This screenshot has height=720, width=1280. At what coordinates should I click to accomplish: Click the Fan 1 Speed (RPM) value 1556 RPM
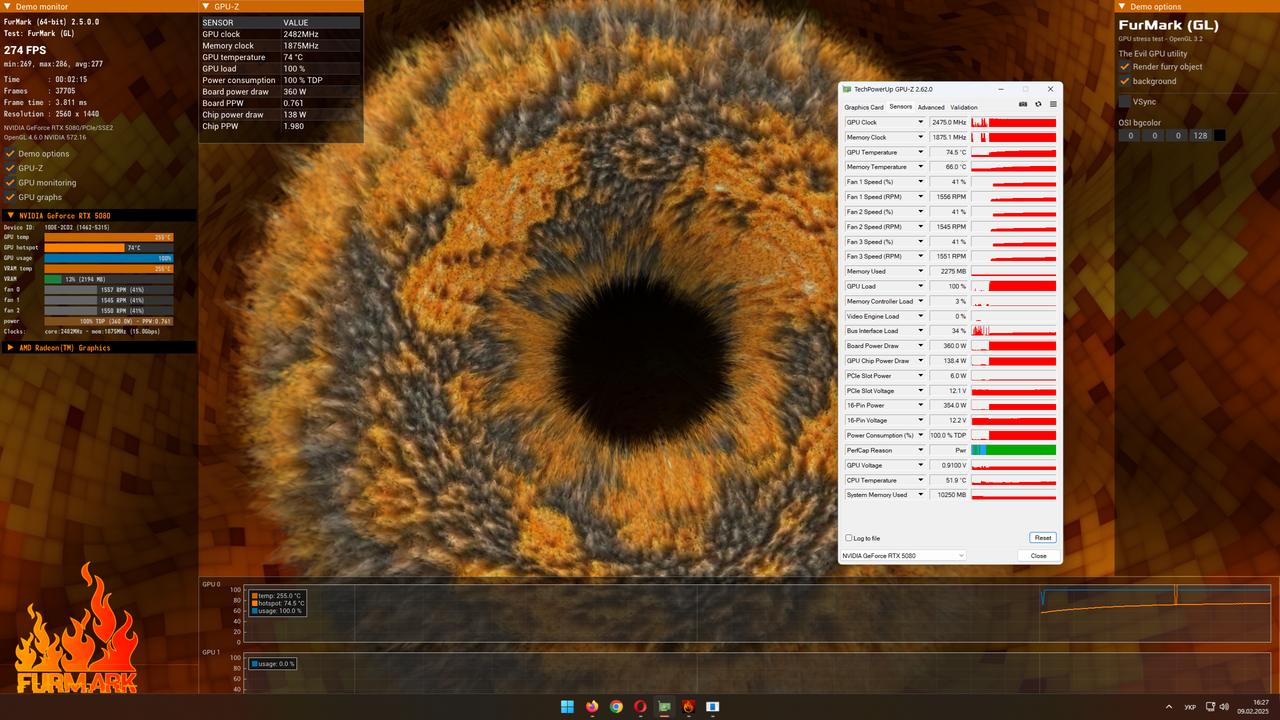pyautogui.click(x=949, y=197)
